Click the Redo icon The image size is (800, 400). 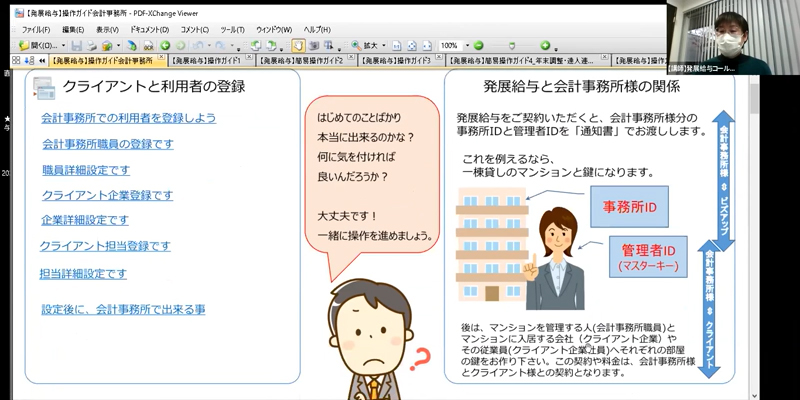click(220, 45)
